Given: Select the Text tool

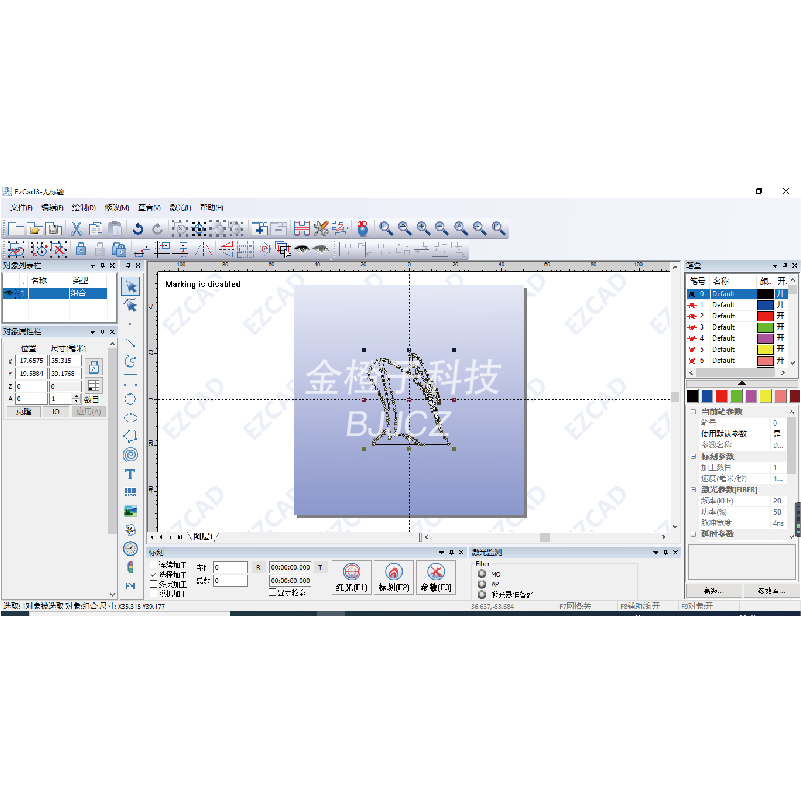Looking at the screenshot, I should coord(130,473).
